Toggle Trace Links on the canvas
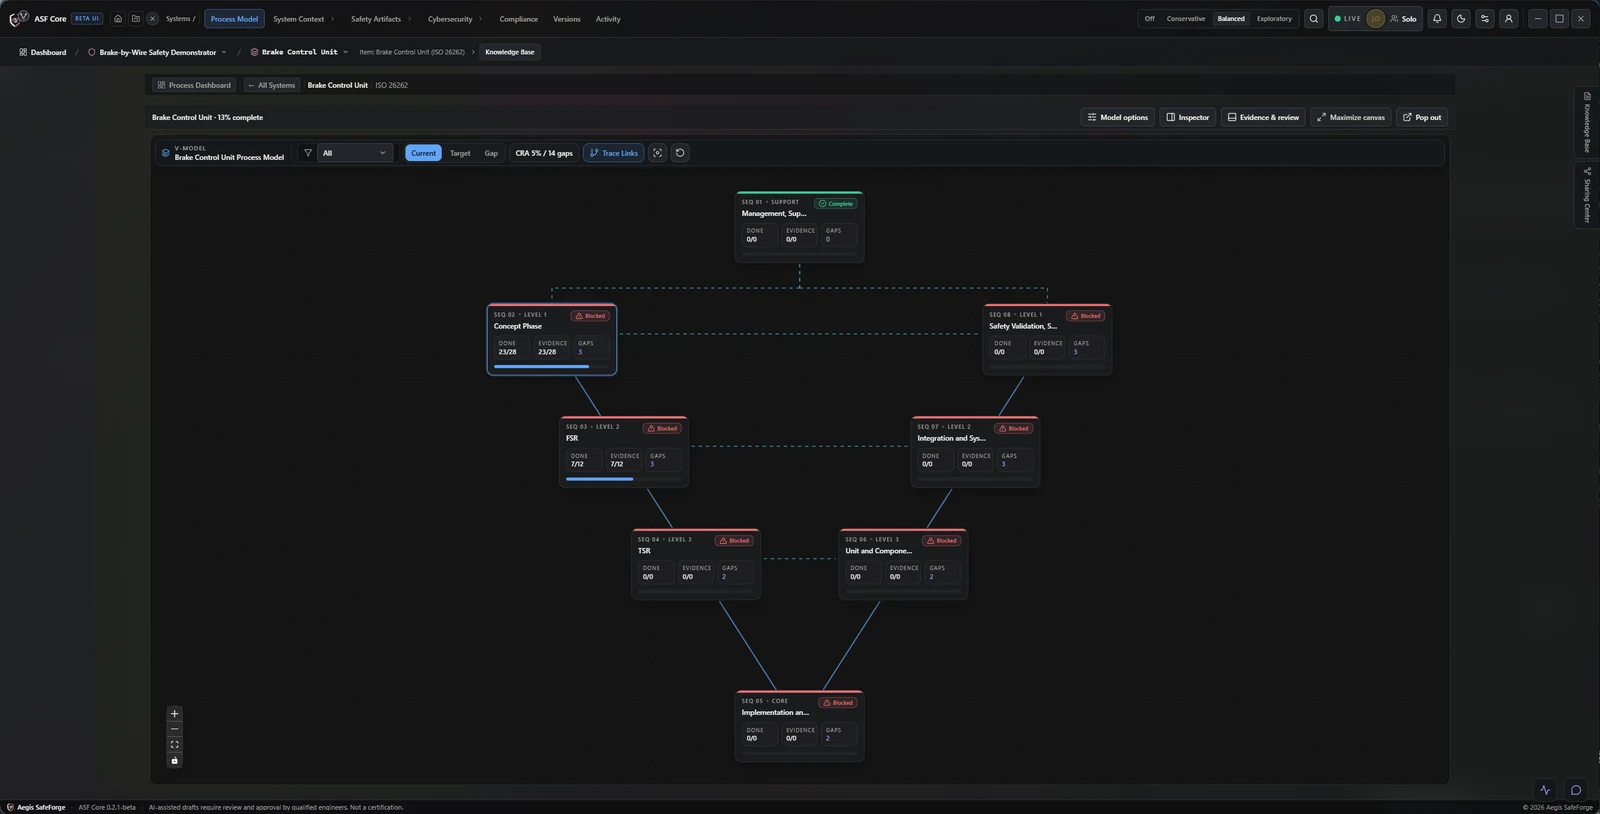Image resolution: width=1600 pixels, height=814 pixels. (x=614, y=153)
